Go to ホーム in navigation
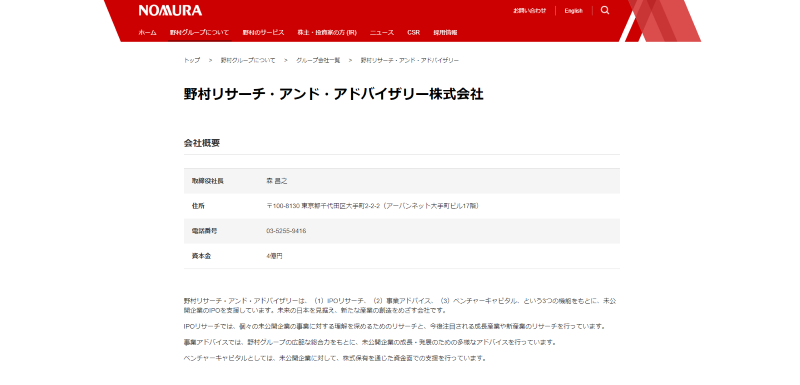800x385 pixels. click(x=147, y=32)
